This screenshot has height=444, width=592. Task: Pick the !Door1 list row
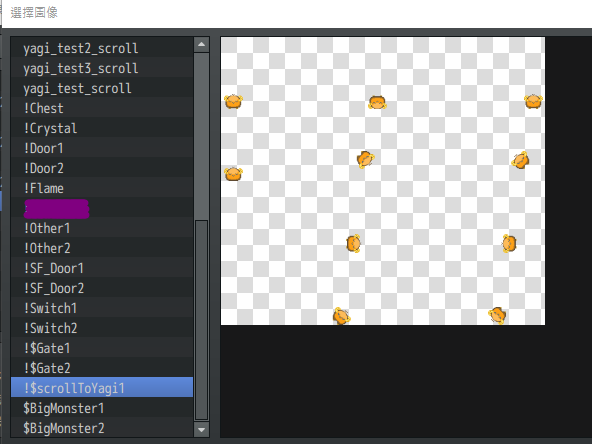[x=102, y=148]
